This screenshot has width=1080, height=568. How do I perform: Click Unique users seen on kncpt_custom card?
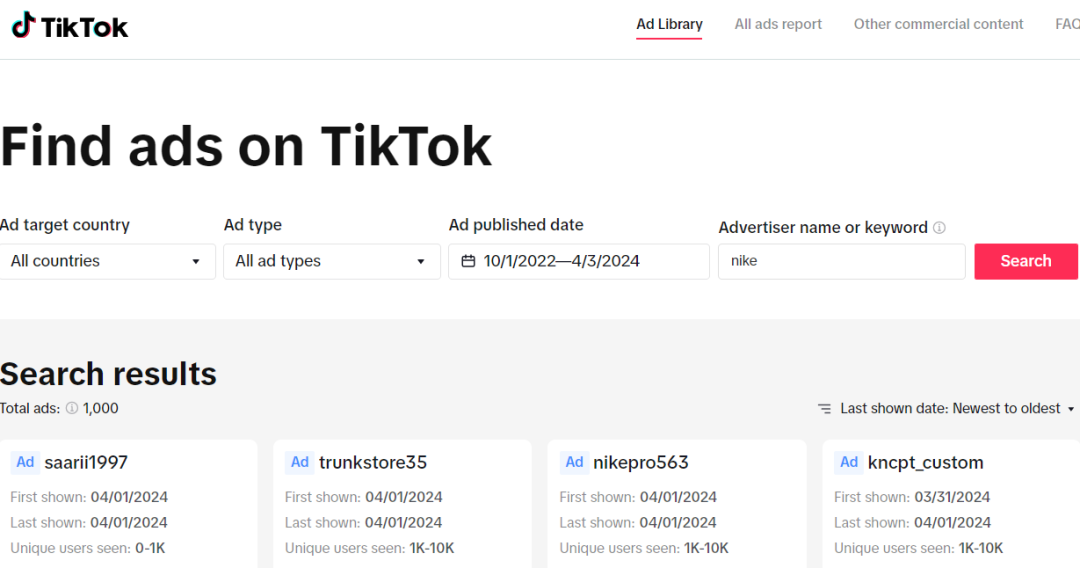919,549
